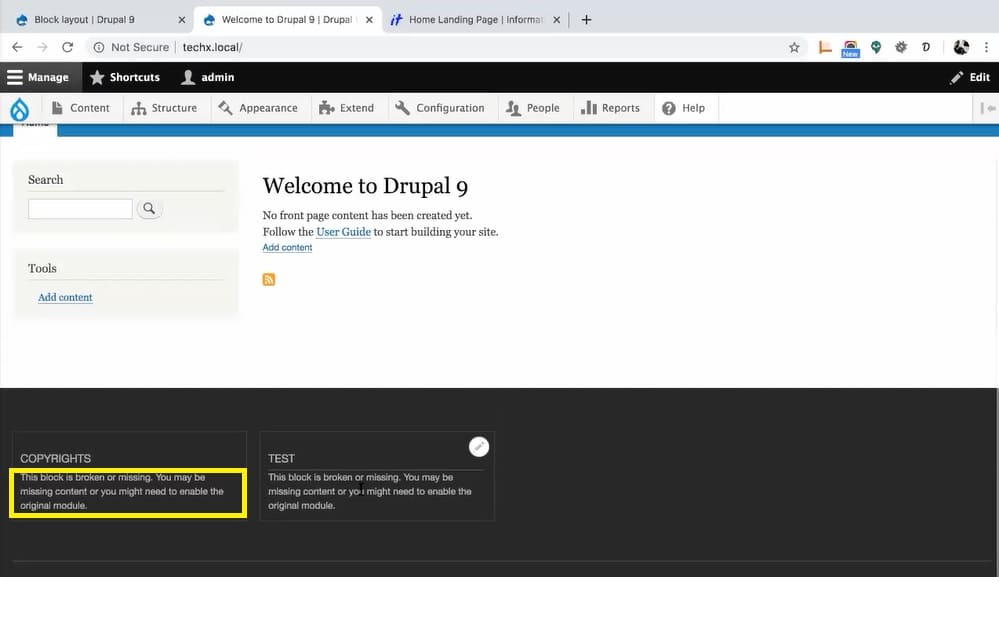Go back in browser history
Viewport: 999px width, 623px height.
tap(17, 47)
